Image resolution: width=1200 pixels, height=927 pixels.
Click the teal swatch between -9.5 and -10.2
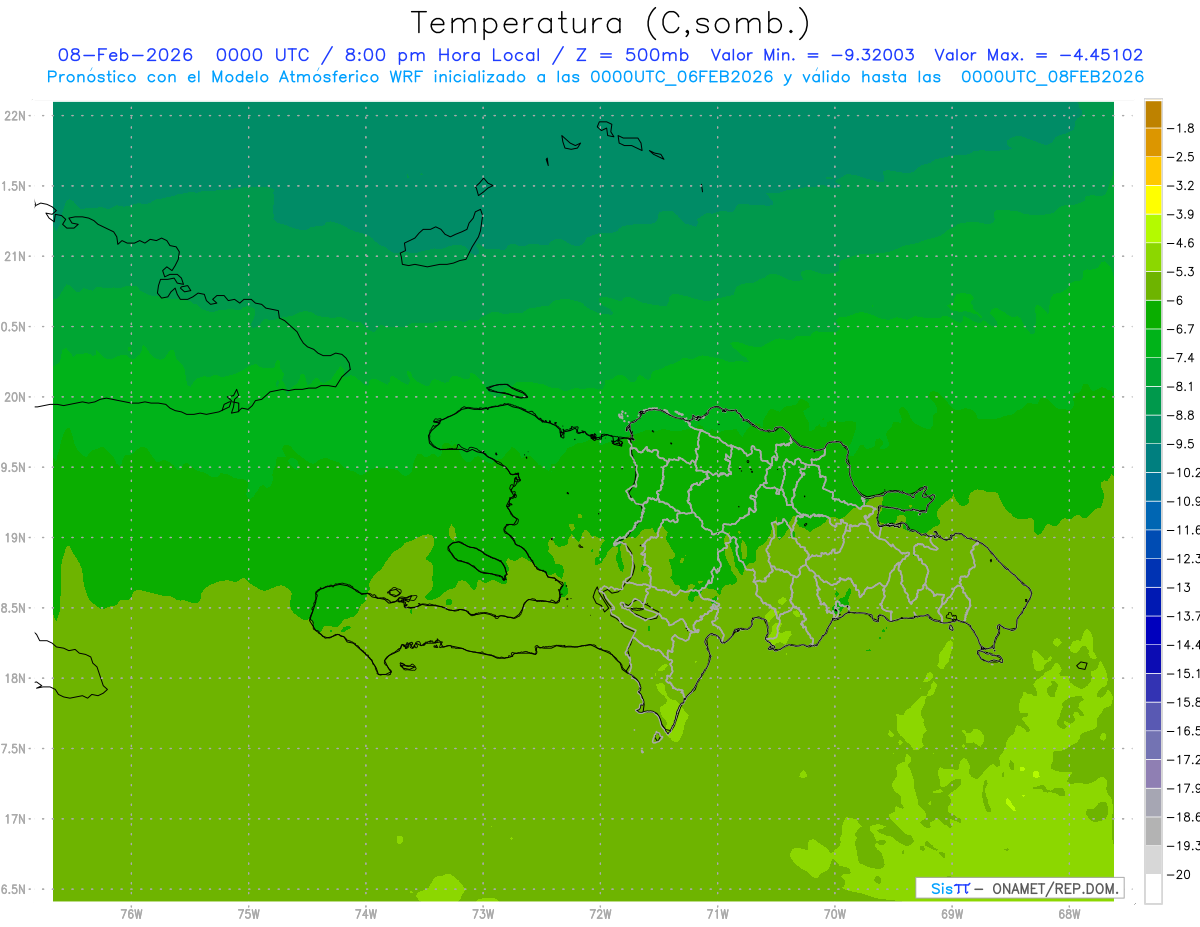click(x=1153, y=458)
